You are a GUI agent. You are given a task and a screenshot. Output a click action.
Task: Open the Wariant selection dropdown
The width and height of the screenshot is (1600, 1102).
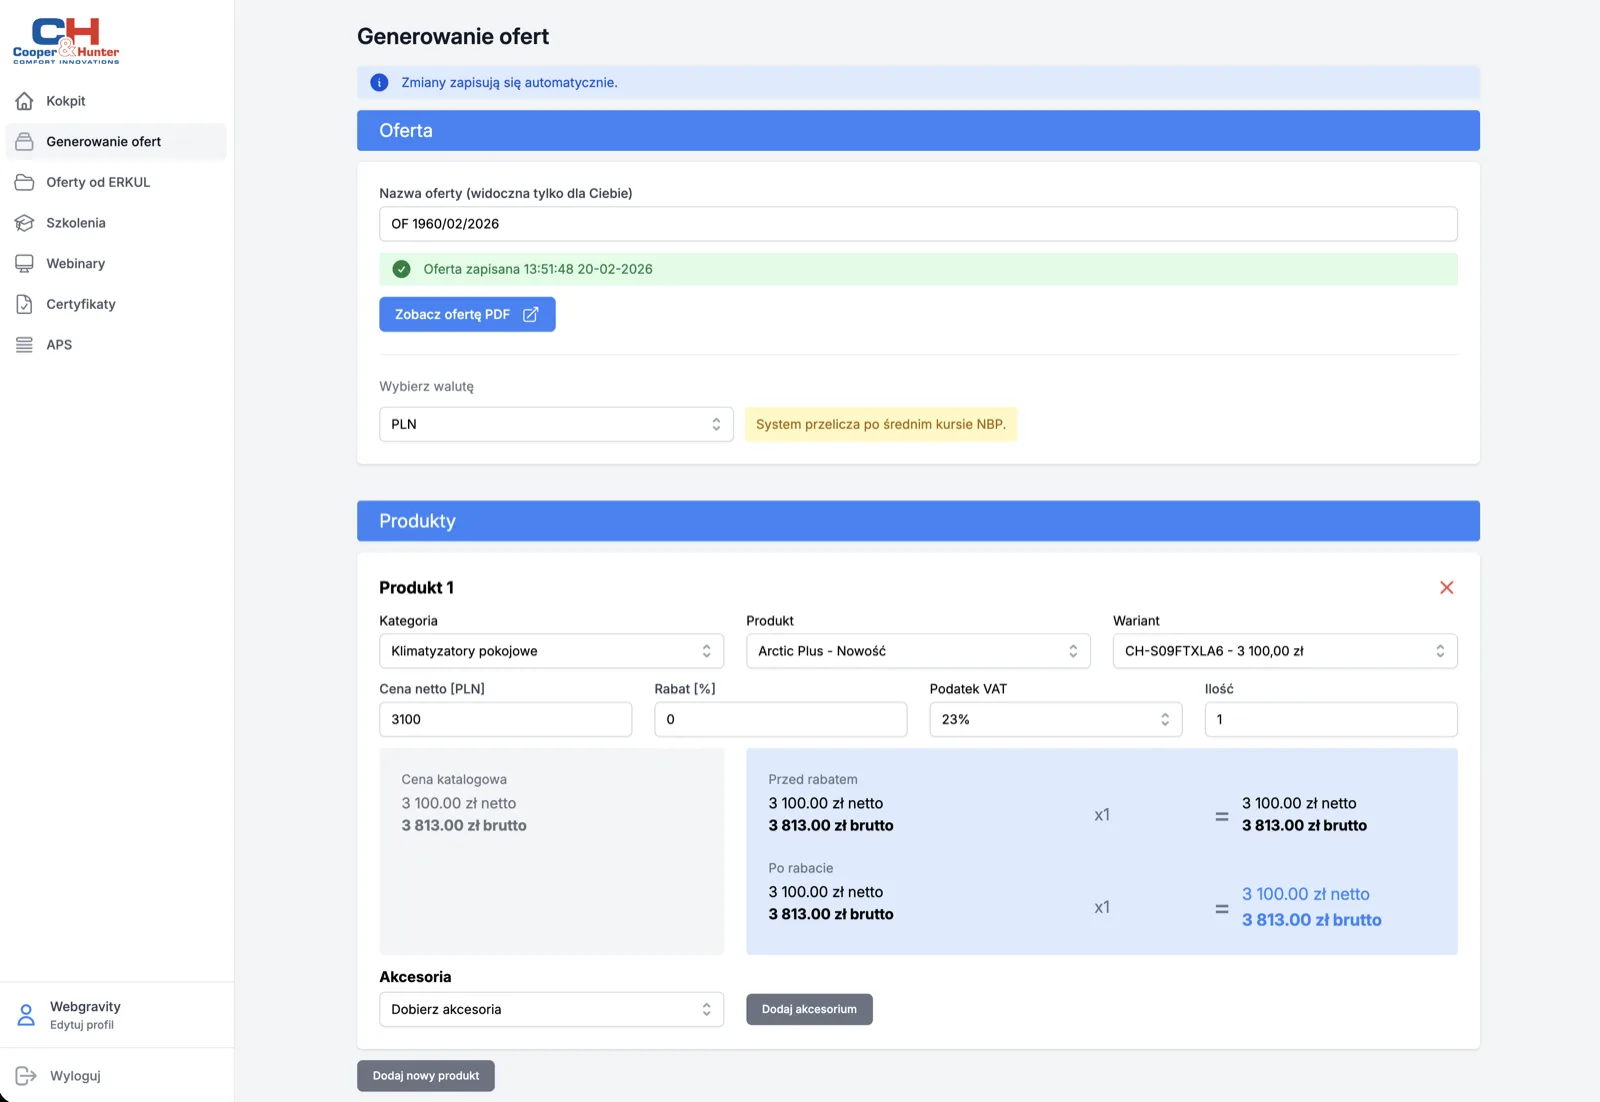[1284, 651]
